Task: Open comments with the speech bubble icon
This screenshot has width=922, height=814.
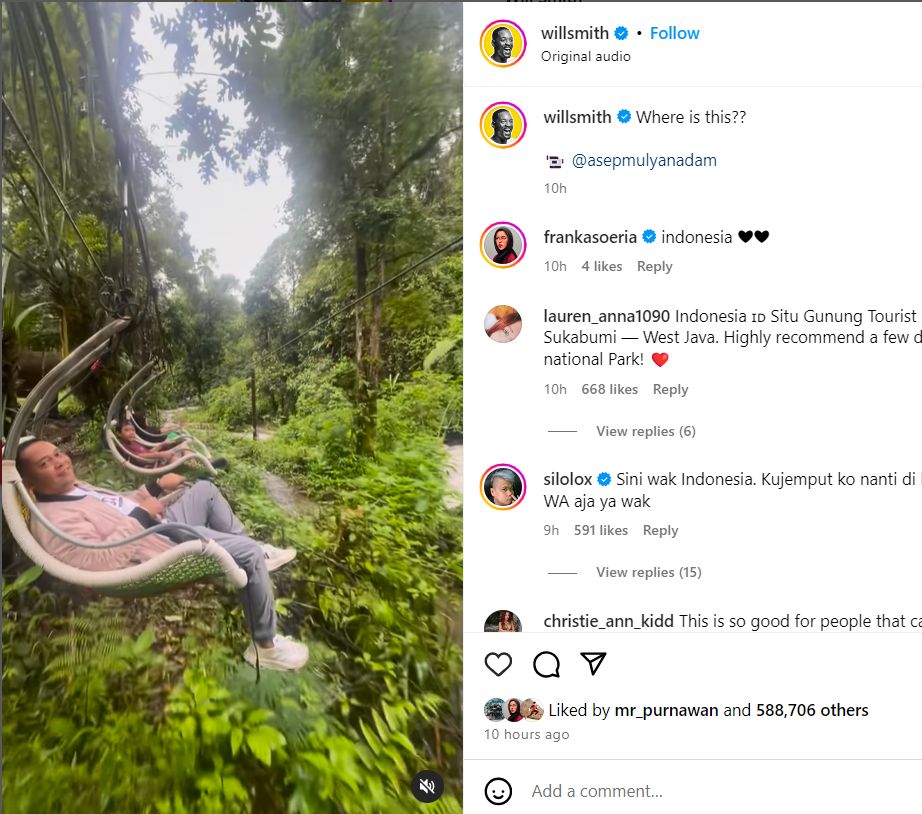Action: pos(546,664)
